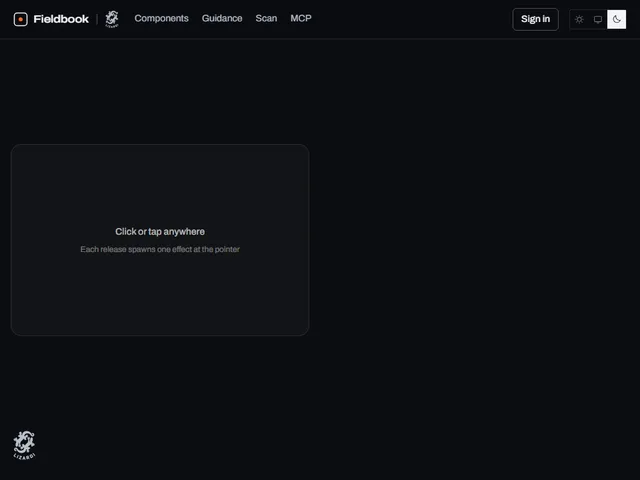Click the Lizard emblem in the page footer

(24, 442)
